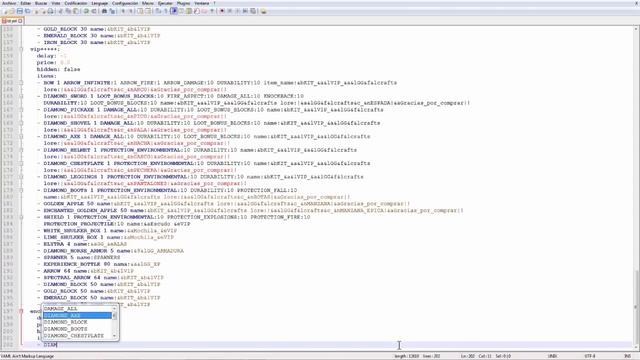Click the Copy toolbar icon
This screenshot has height=360, width=640.
point(68,11)
